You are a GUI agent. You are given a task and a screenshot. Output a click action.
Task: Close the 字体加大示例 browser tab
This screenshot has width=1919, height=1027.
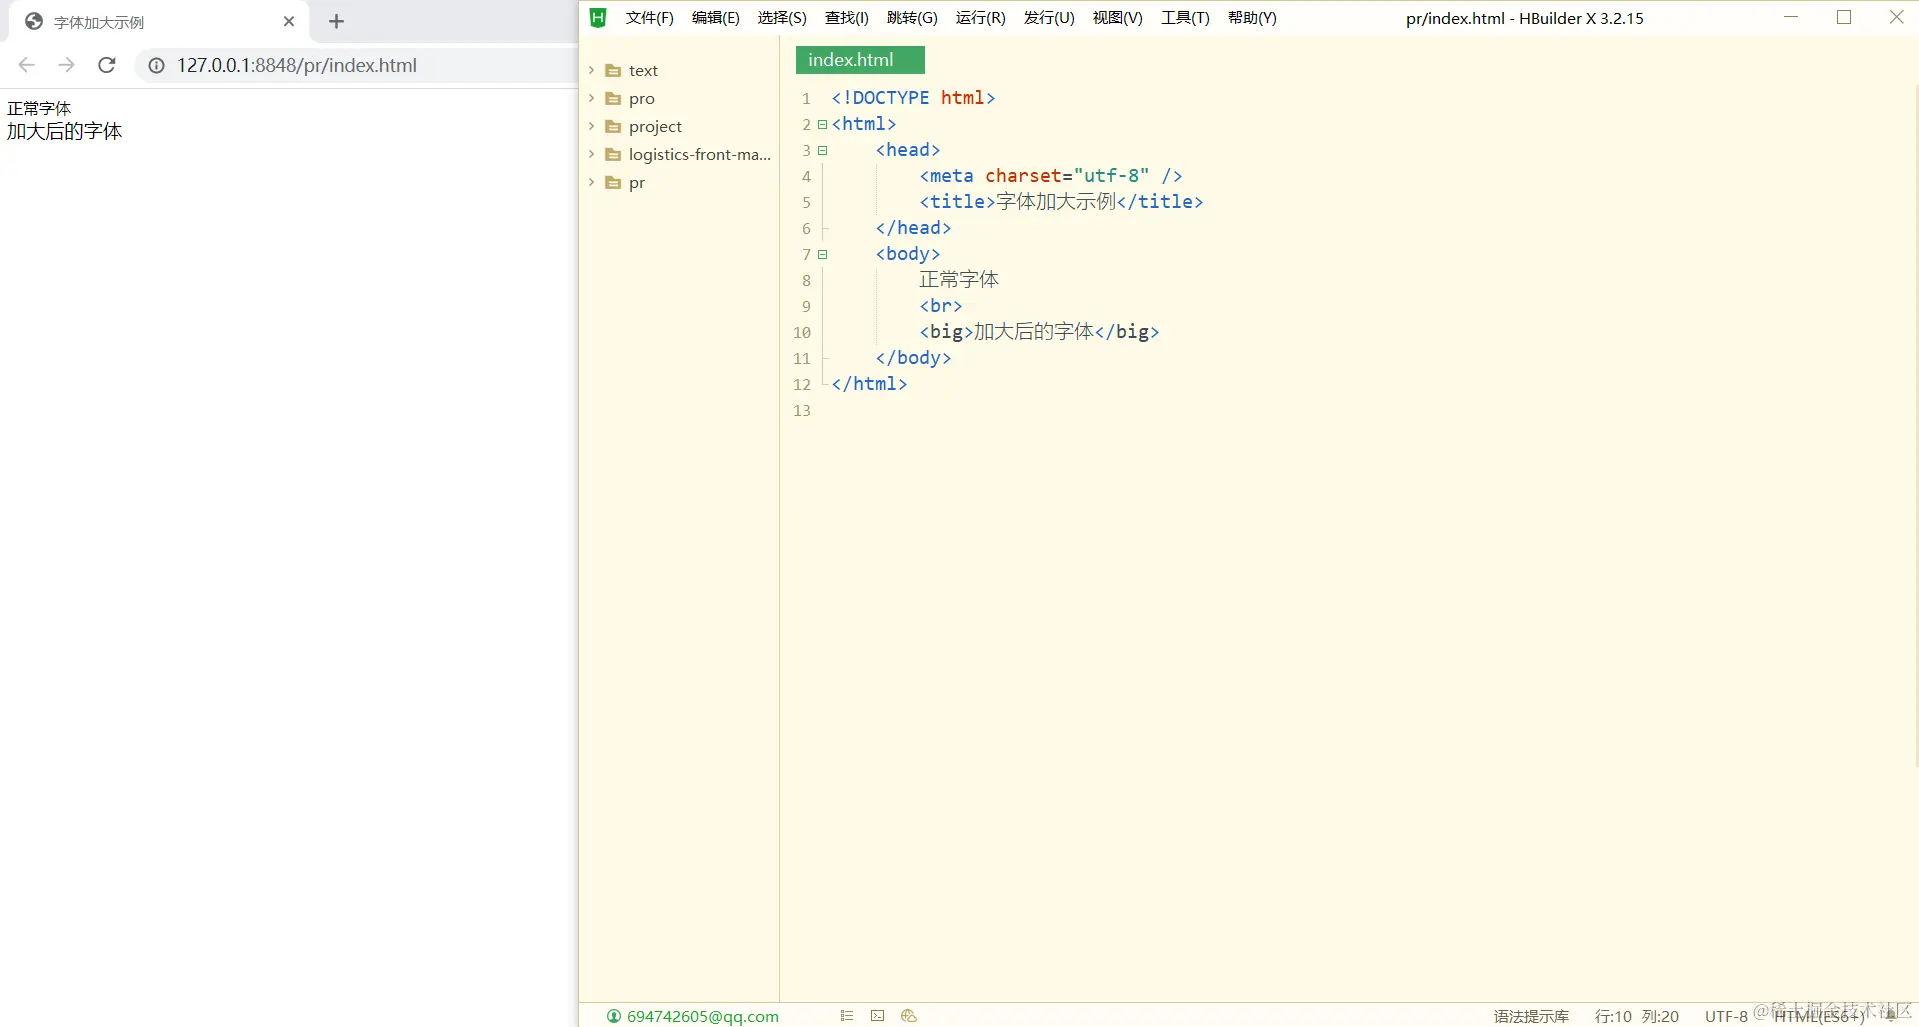(x=289, y=21)
